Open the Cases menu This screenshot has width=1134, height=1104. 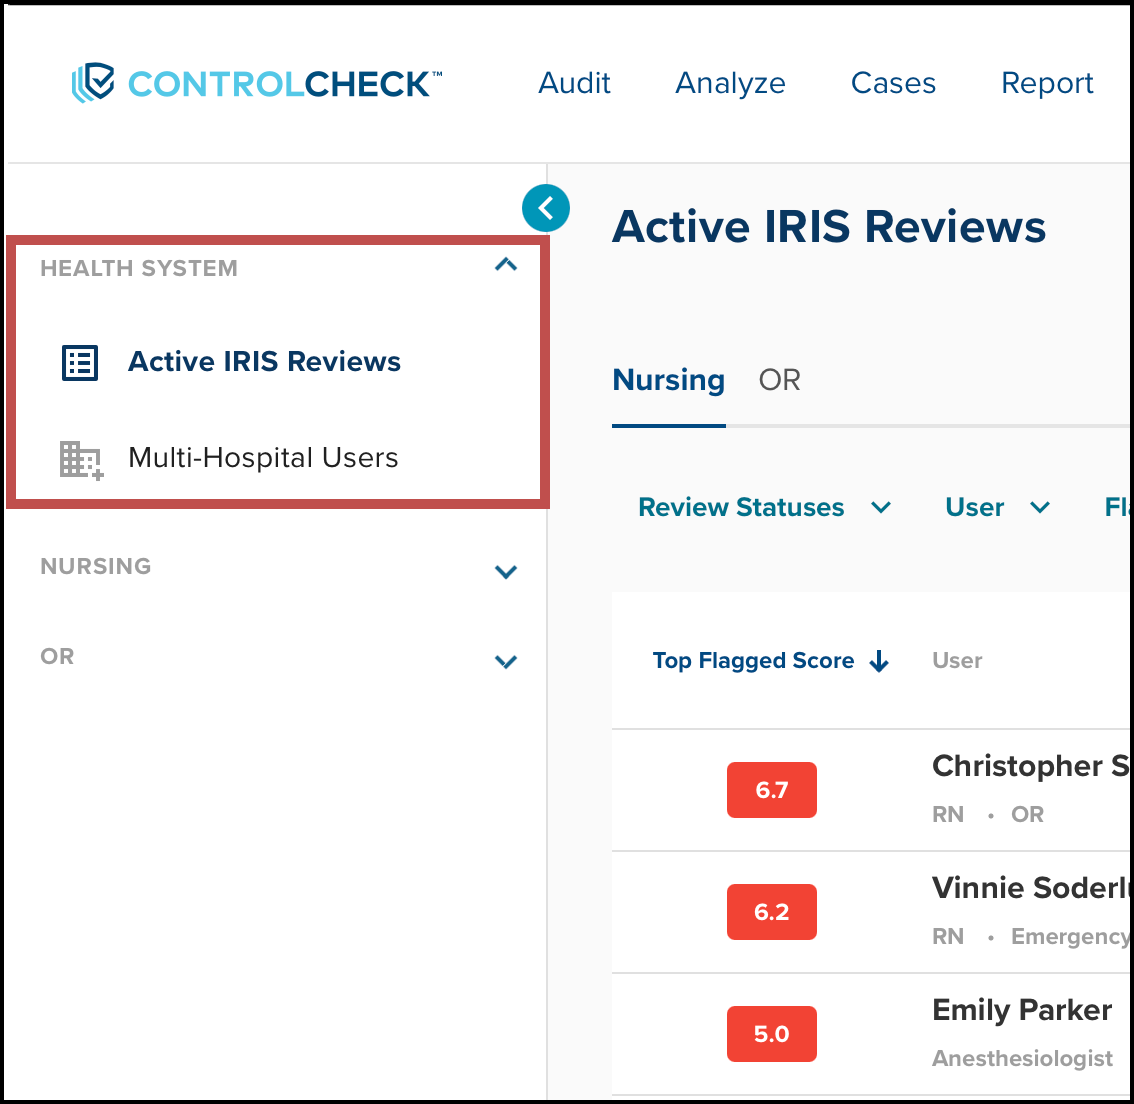pos(893,83)
